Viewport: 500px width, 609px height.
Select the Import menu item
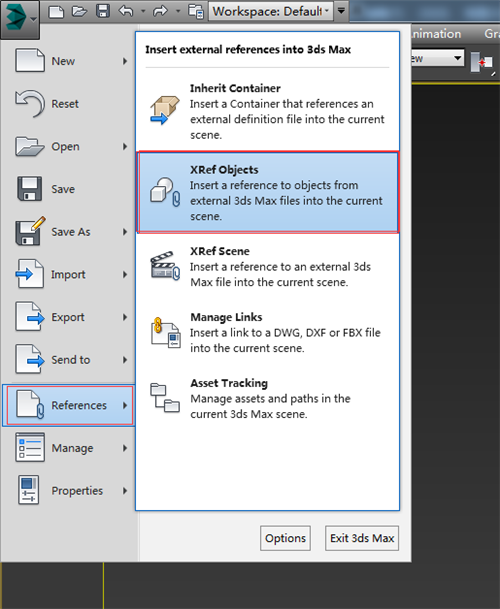pos(70,275)
